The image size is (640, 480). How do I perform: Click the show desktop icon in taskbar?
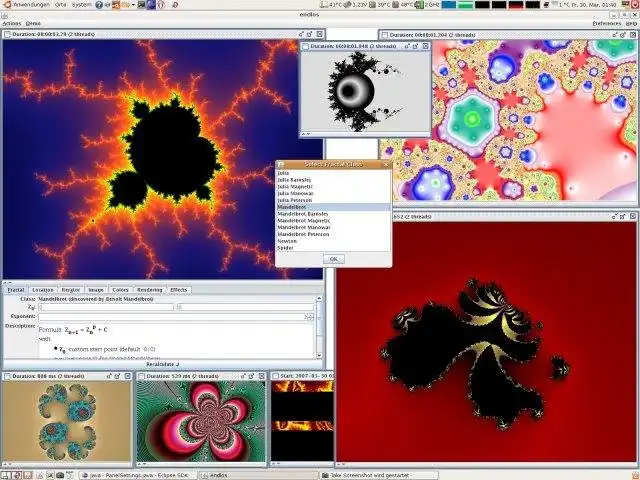click(7, 474)
